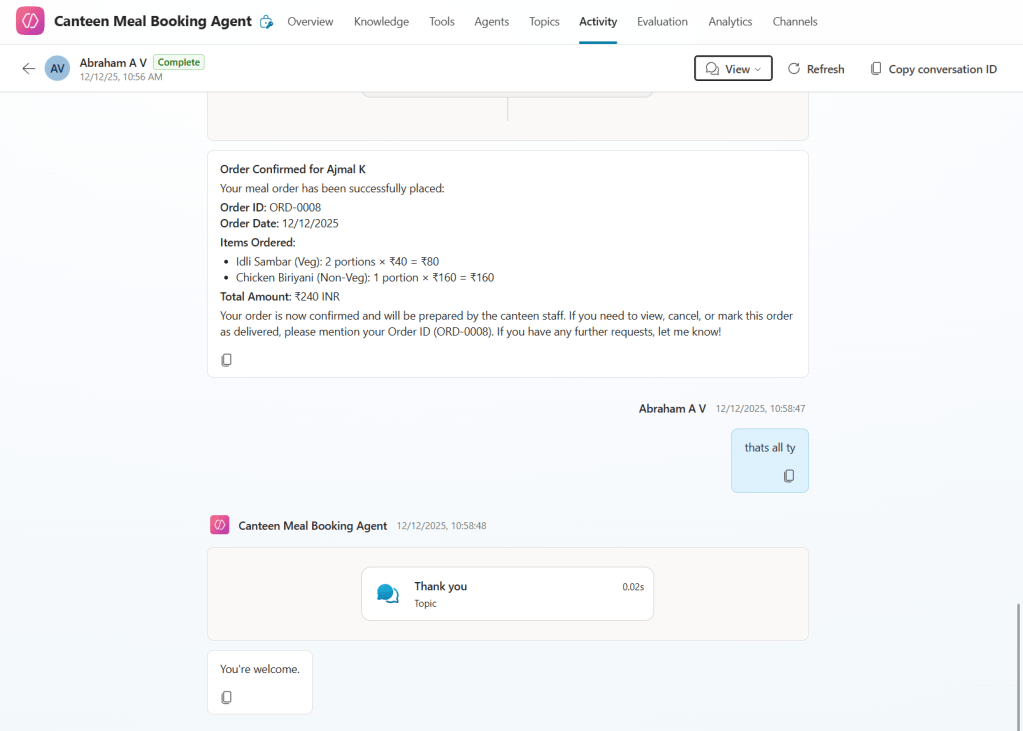Open the Analytics tab
The height and width of the screenshot is (731, 1023).
pos(730,22)
